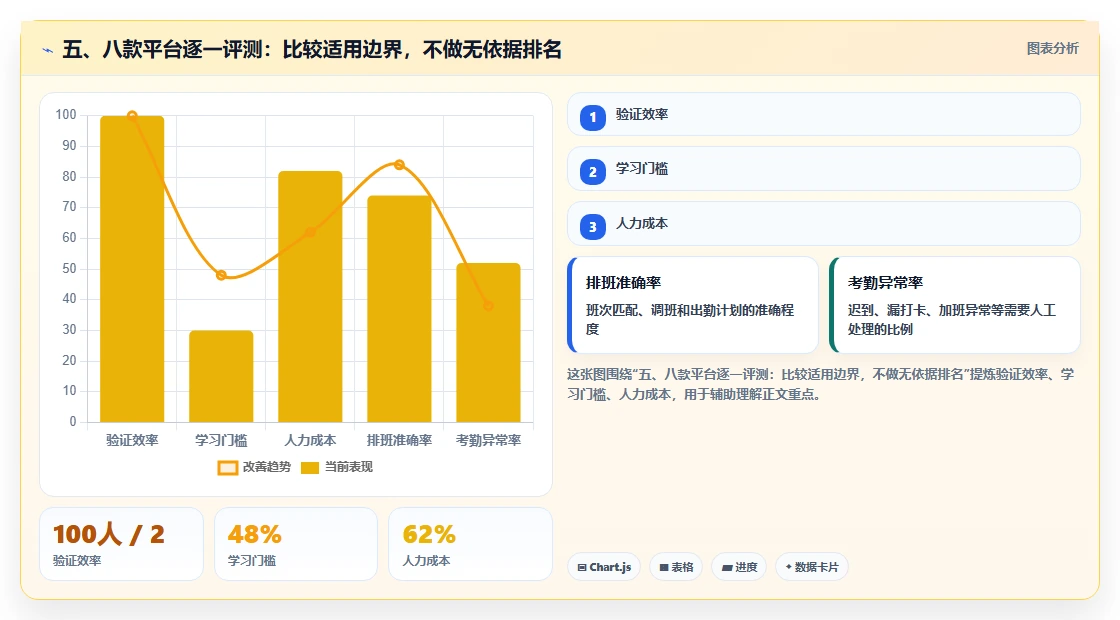This screenshot has width=1120, height=620.
Task: Toggle the 改善趋势 legend swatch
Action: click(227, 468)
